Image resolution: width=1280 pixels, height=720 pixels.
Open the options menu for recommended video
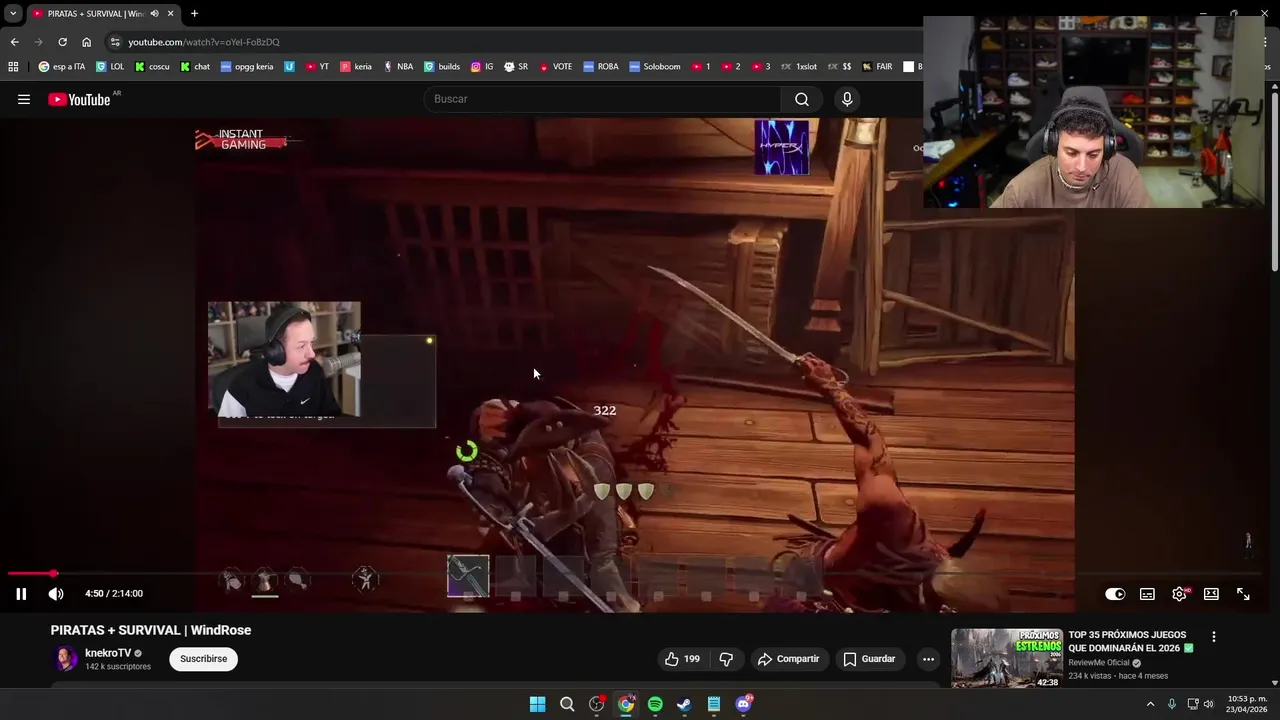click(x=1214, y=637)
